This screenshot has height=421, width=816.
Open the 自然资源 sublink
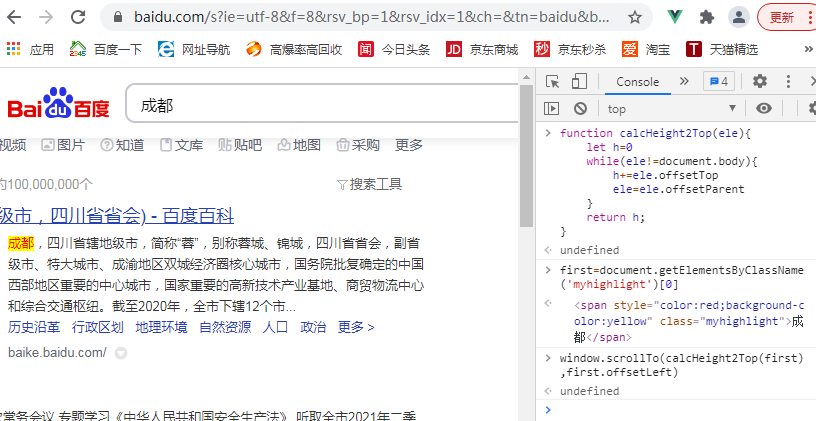point(225,327)
